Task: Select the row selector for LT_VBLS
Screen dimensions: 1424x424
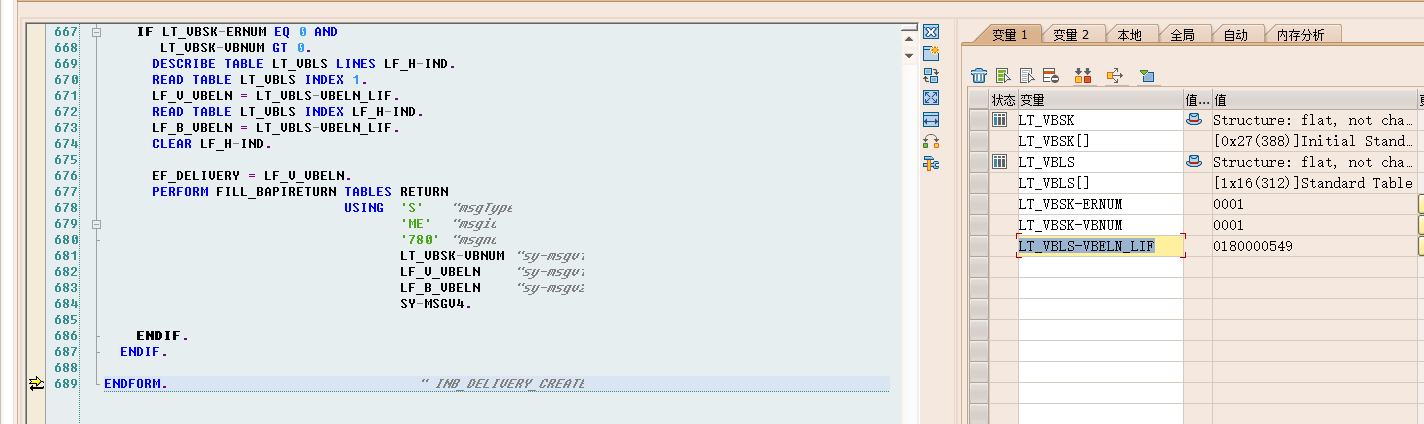Action: 978,162
